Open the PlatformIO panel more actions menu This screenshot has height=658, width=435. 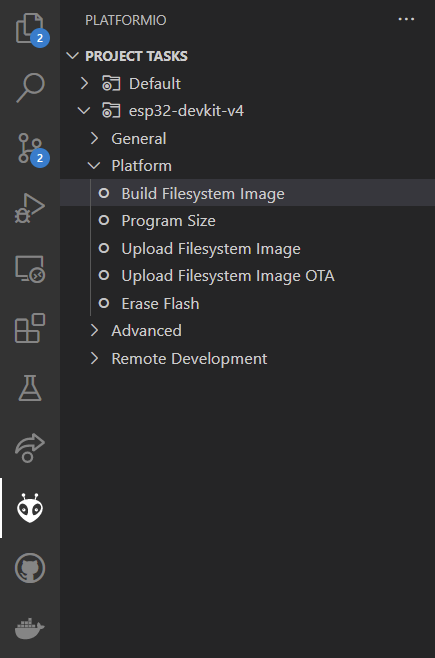pos(406,19)
